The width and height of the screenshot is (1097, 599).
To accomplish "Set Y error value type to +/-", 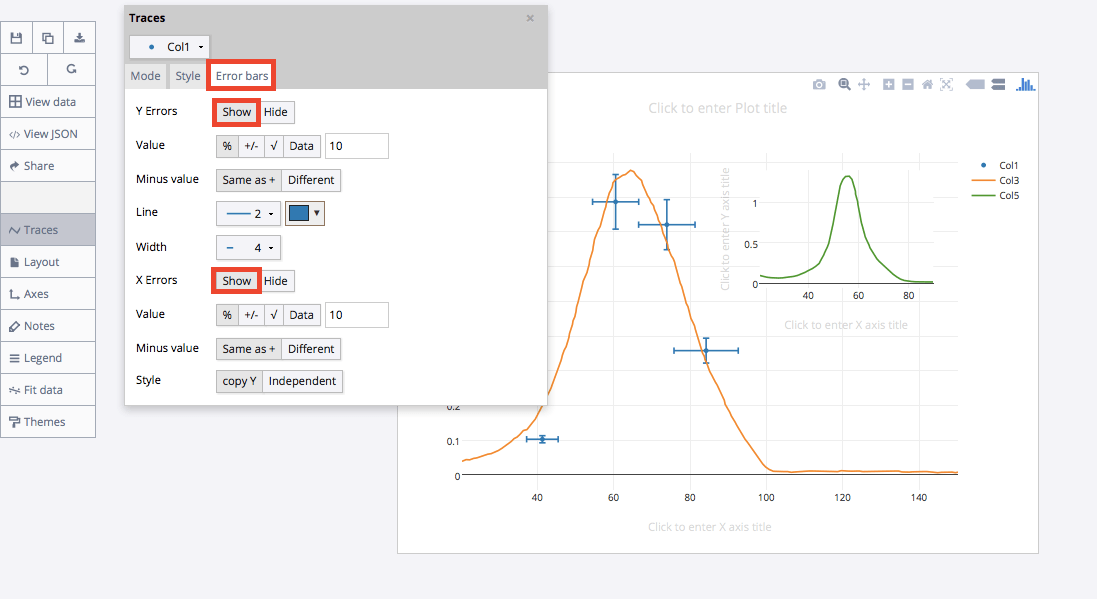I will point(251,146).
